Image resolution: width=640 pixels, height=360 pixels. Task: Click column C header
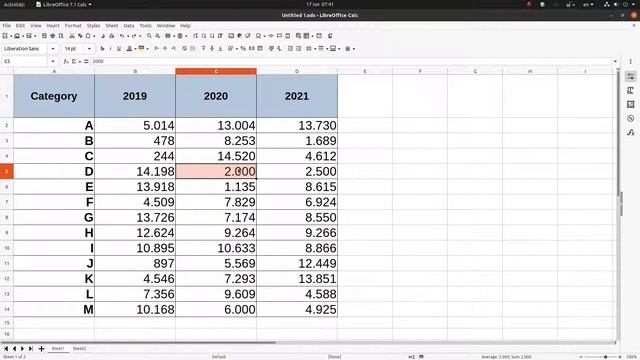click(x=216, y=71)
